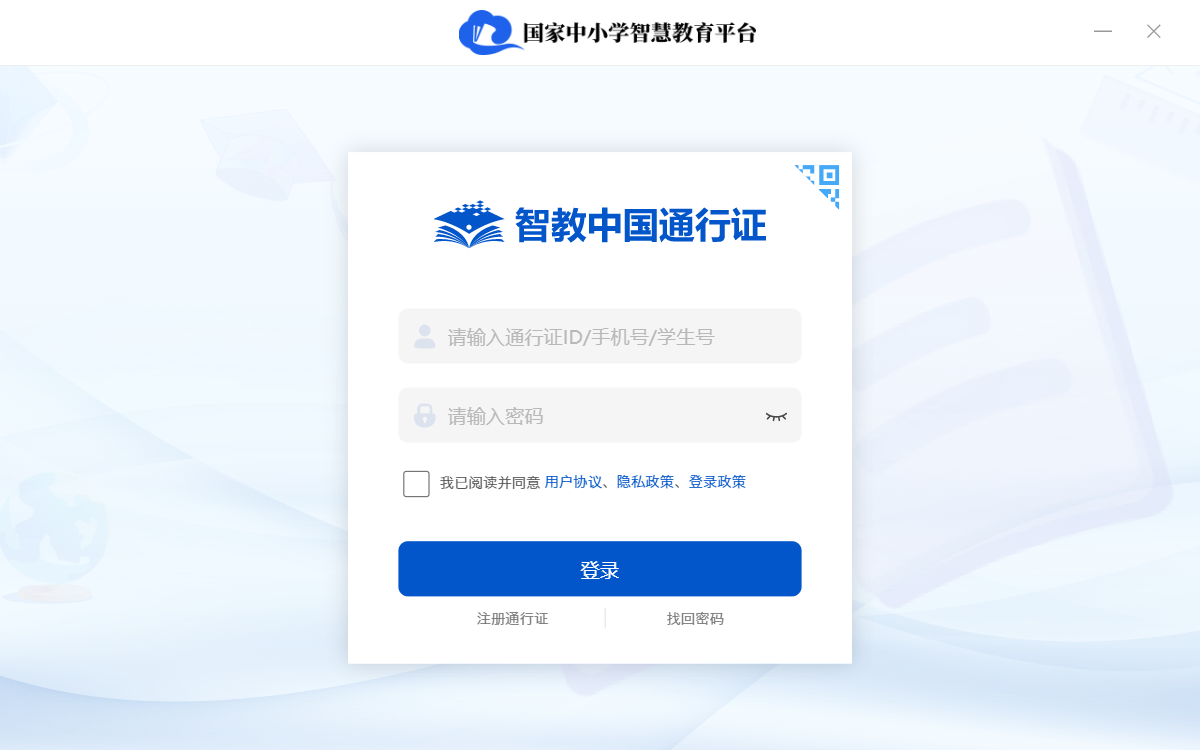This screenshot has width=1200, height=750.
Task: Open the 隐私政策 link
Action: (645, 482)
